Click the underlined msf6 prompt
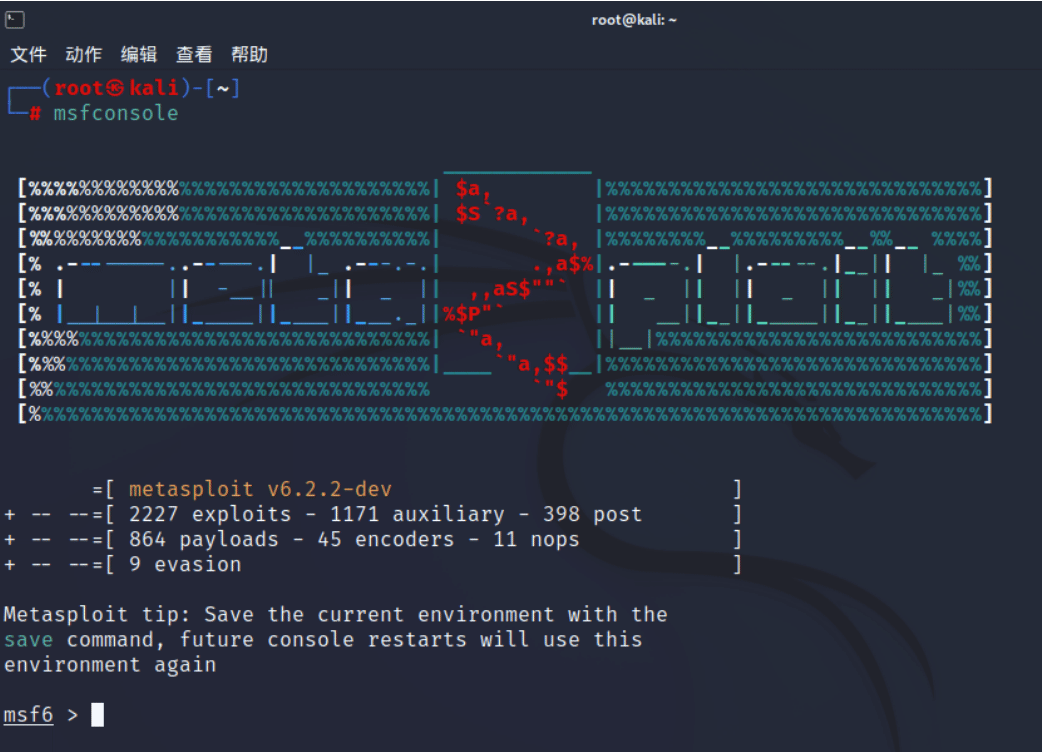The width and height of the screenshot is (1042, 752). (x=29, y=715)
